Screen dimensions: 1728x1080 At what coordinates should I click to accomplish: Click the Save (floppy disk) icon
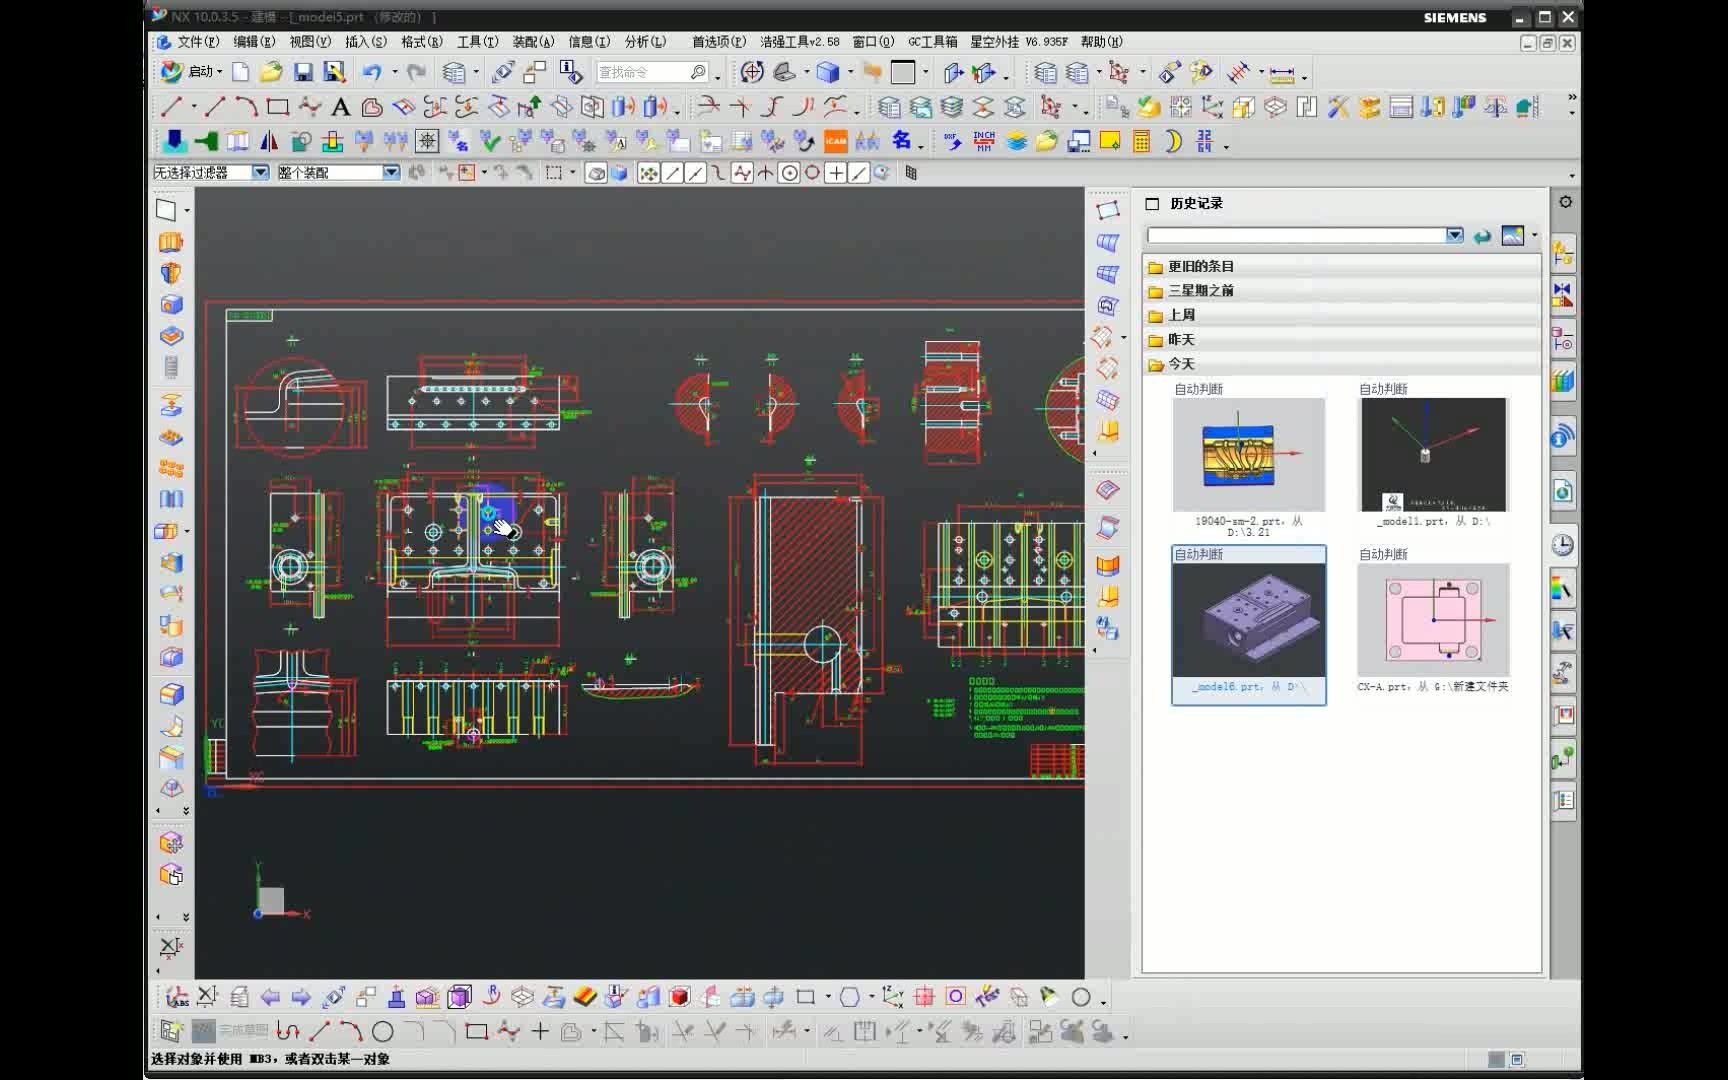(x=303, y=72)
